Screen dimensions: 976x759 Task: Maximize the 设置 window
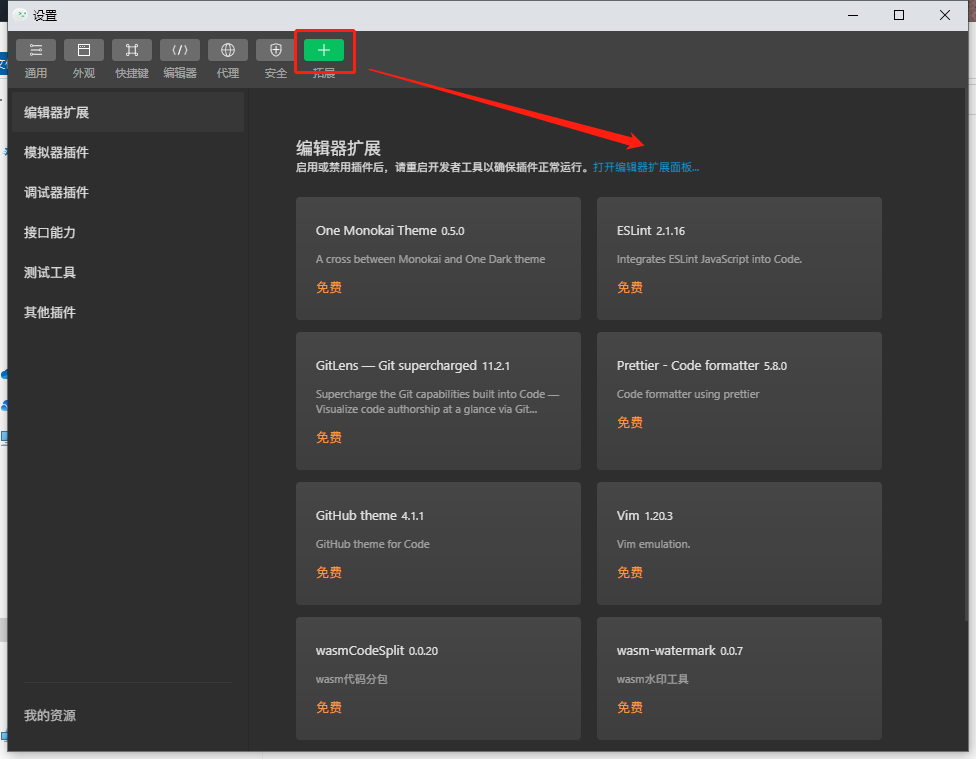click(899, 15)
